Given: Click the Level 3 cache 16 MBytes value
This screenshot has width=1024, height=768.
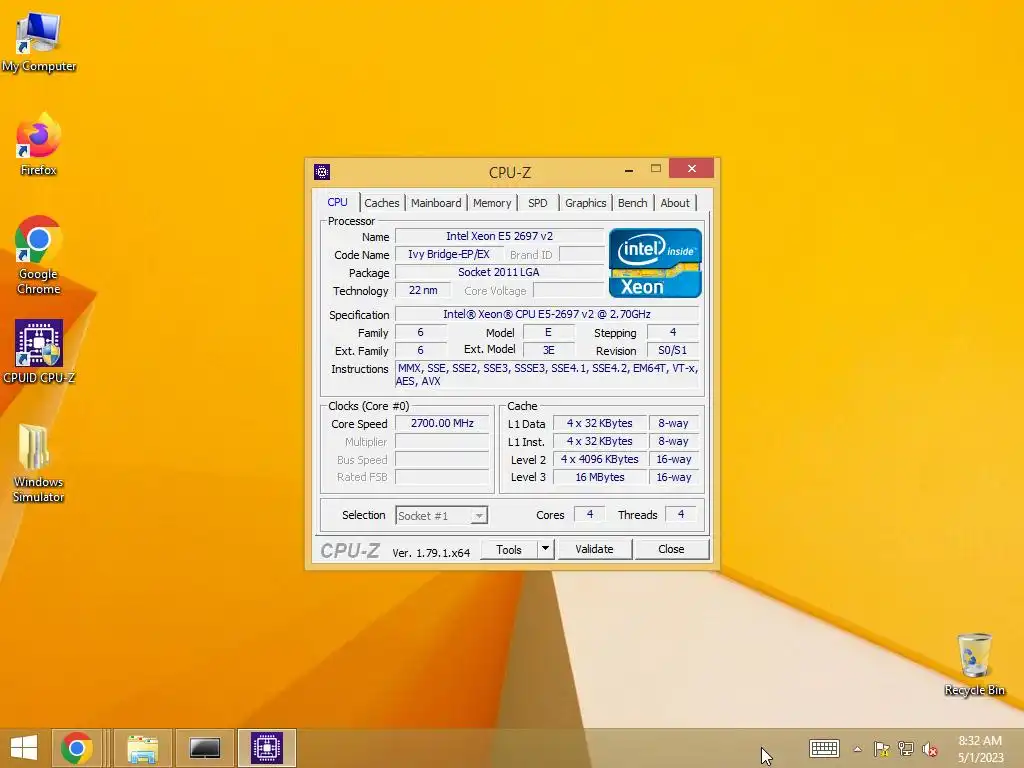Looking at the screenshot, I should [600, 477].
